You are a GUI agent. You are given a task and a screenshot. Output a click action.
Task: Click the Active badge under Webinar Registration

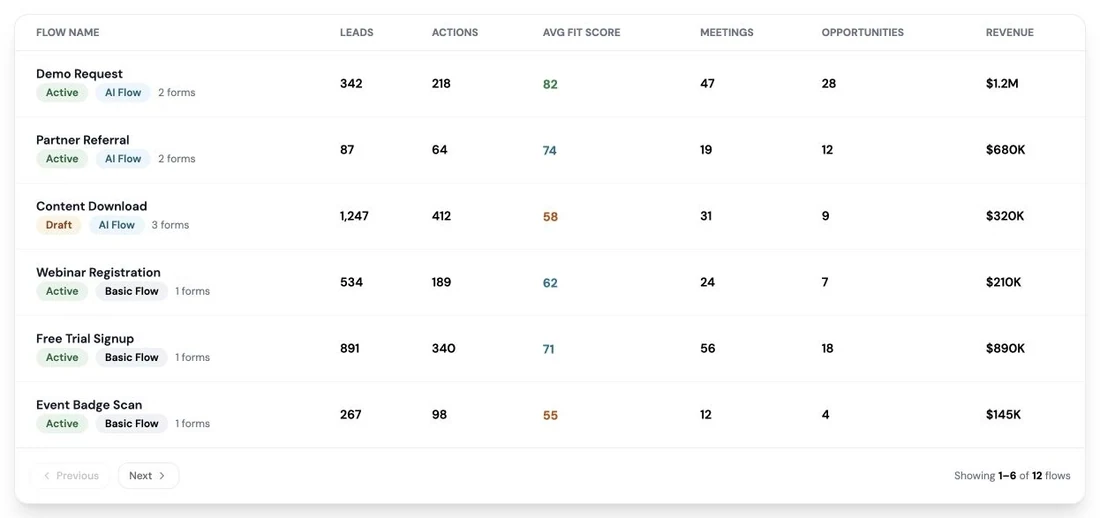(62, 291)
